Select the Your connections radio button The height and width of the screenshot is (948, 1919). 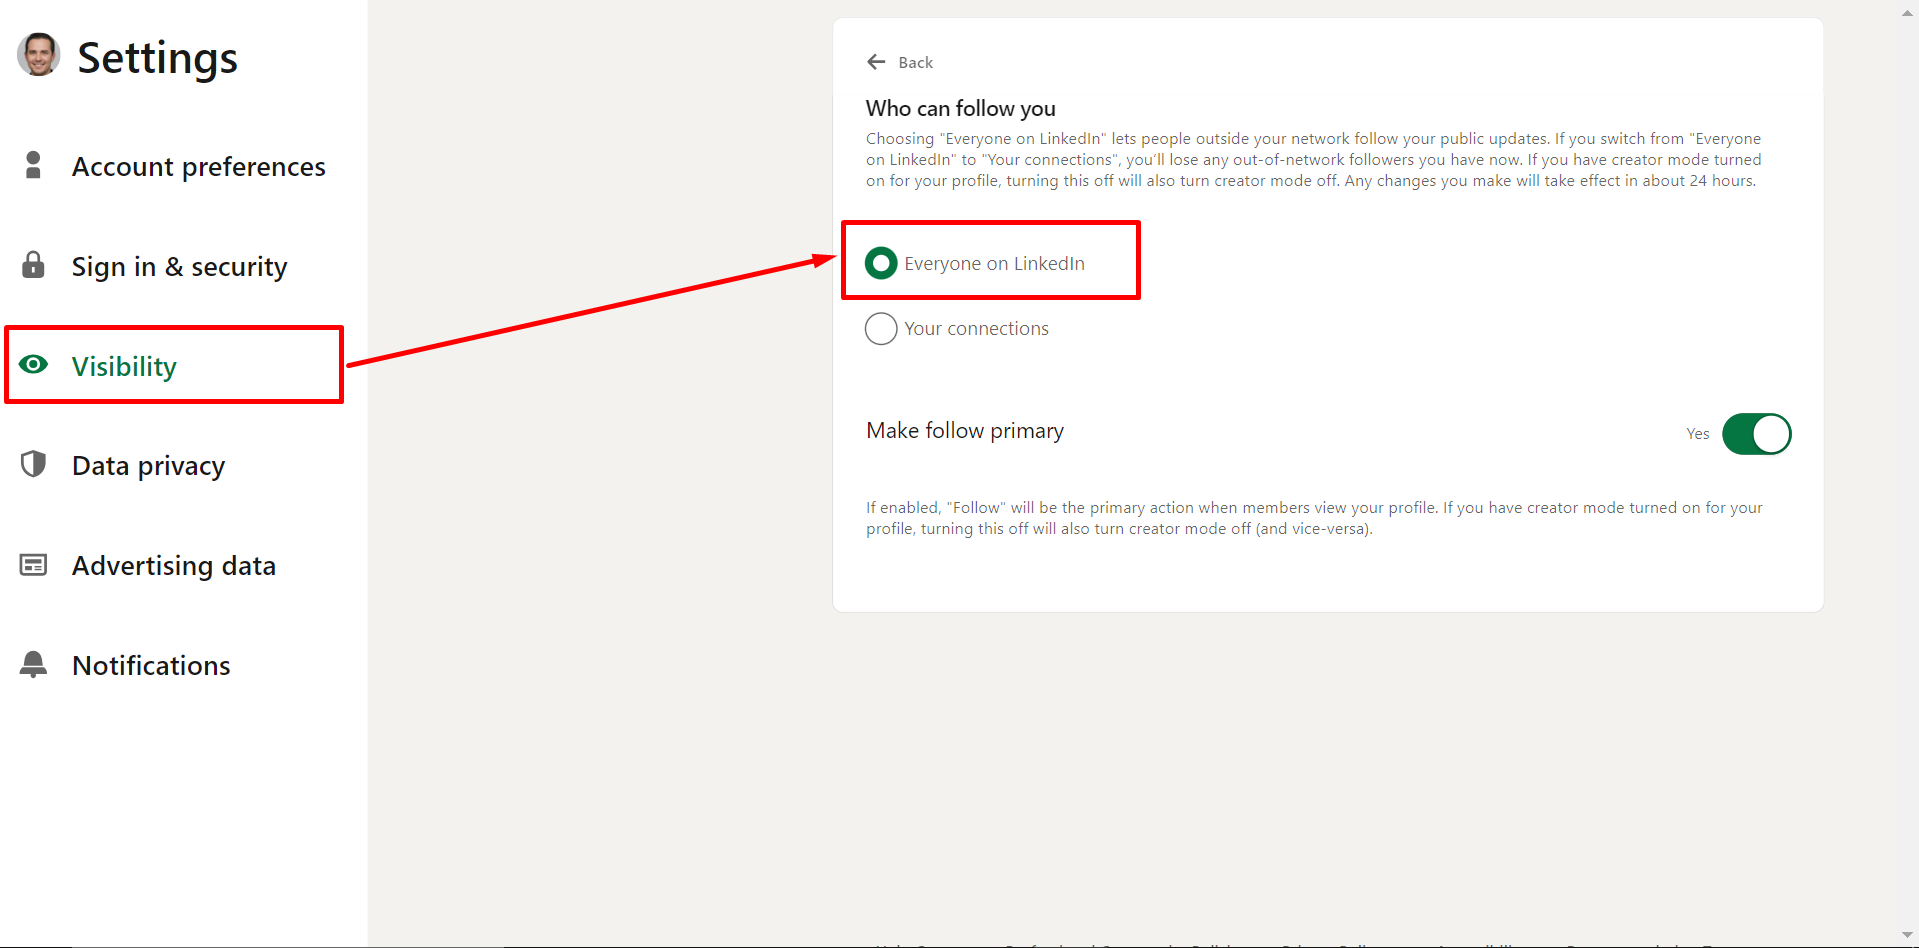pos(881,329)
